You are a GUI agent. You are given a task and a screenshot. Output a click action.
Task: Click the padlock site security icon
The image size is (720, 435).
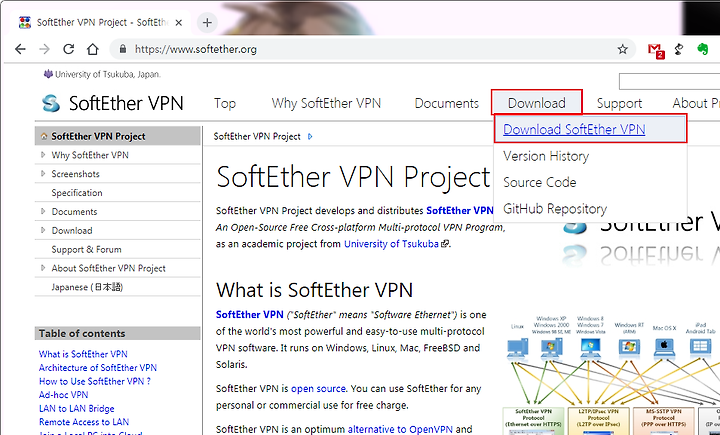[123, 49]
